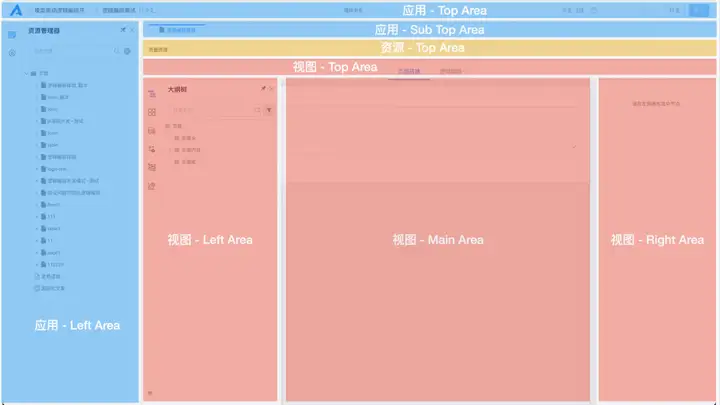Screen dimensions: 720x405
Task: Expand the arrow beside item 111
Action: [x=37, y=217]
